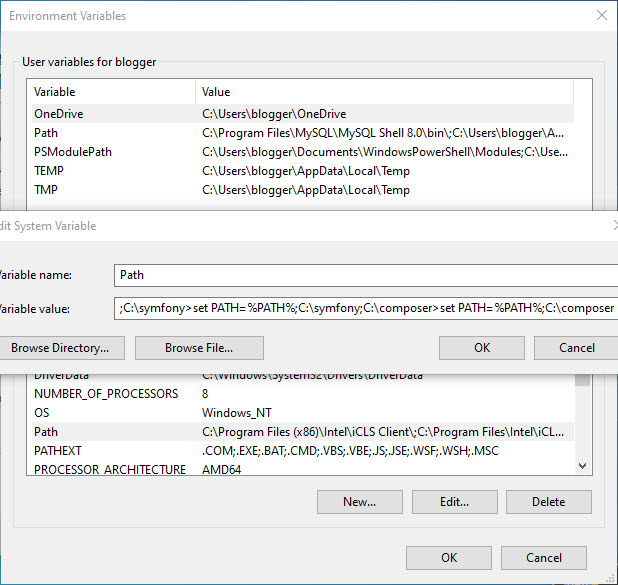The image size is (618, 585).
Task: Click New to add system variable
Action: (359, 502)
